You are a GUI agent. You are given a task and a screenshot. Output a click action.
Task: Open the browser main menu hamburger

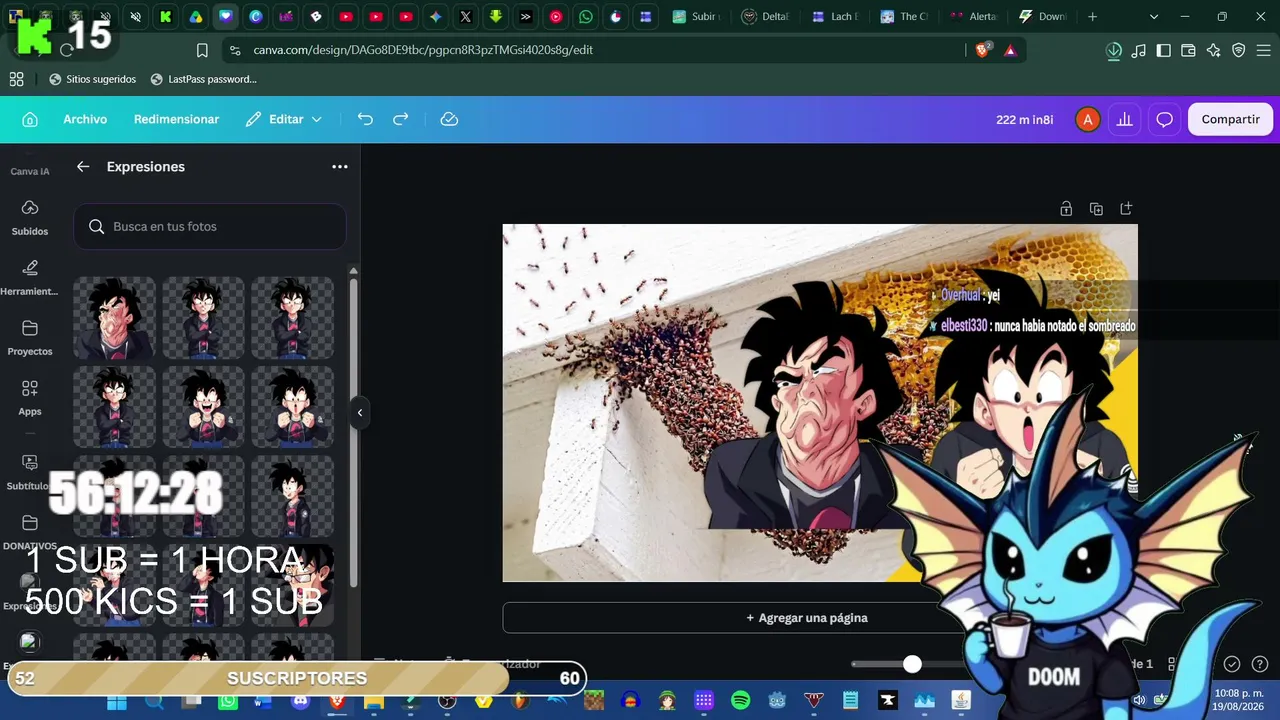tap(1263, 50)
